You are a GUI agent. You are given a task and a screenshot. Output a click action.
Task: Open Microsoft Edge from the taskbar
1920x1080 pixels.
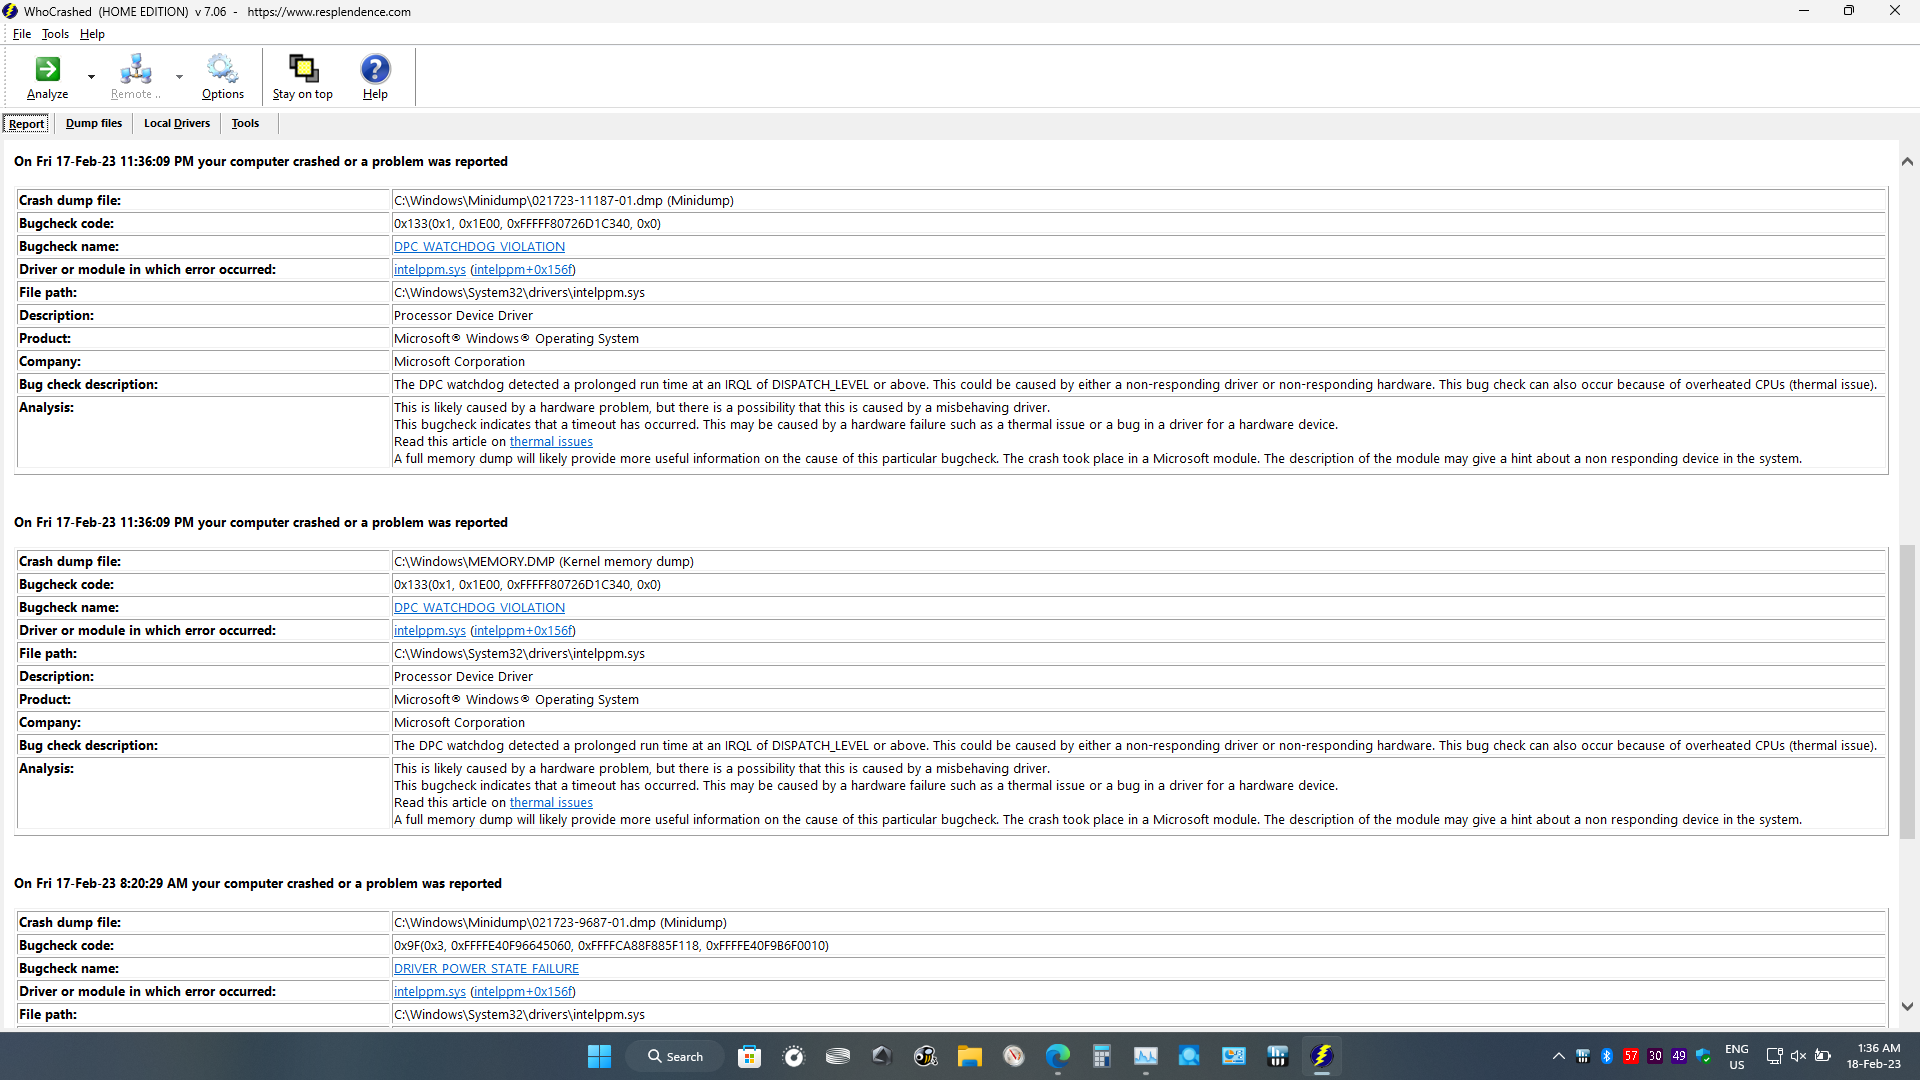coord(1057,1056)
